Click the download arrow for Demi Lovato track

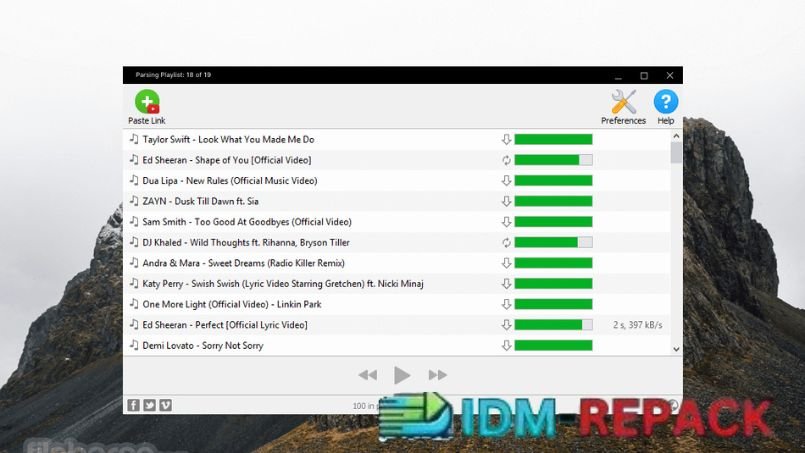(x=506, y=345)
